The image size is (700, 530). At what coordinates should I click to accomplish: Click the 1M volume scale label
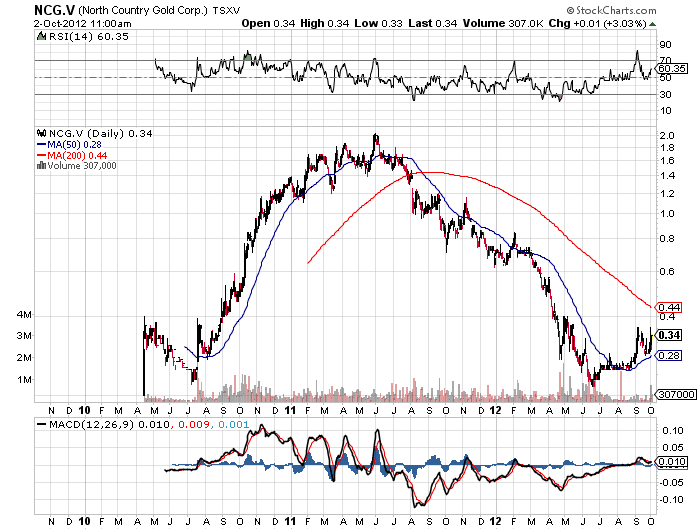24,380
